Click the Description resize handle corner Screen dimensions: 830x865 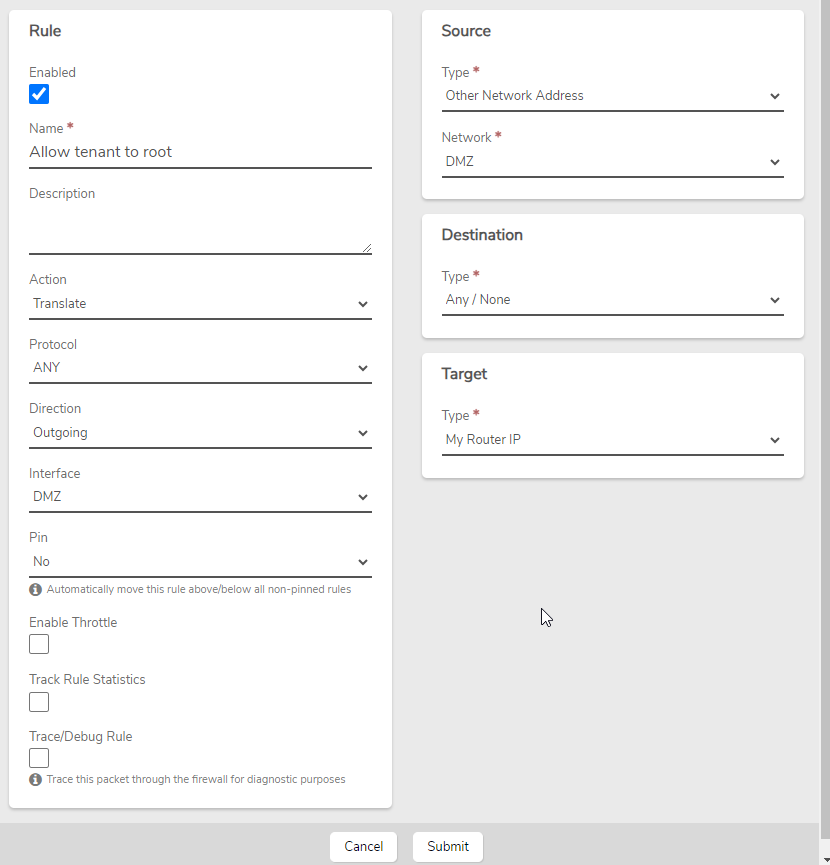coord(367,248)
